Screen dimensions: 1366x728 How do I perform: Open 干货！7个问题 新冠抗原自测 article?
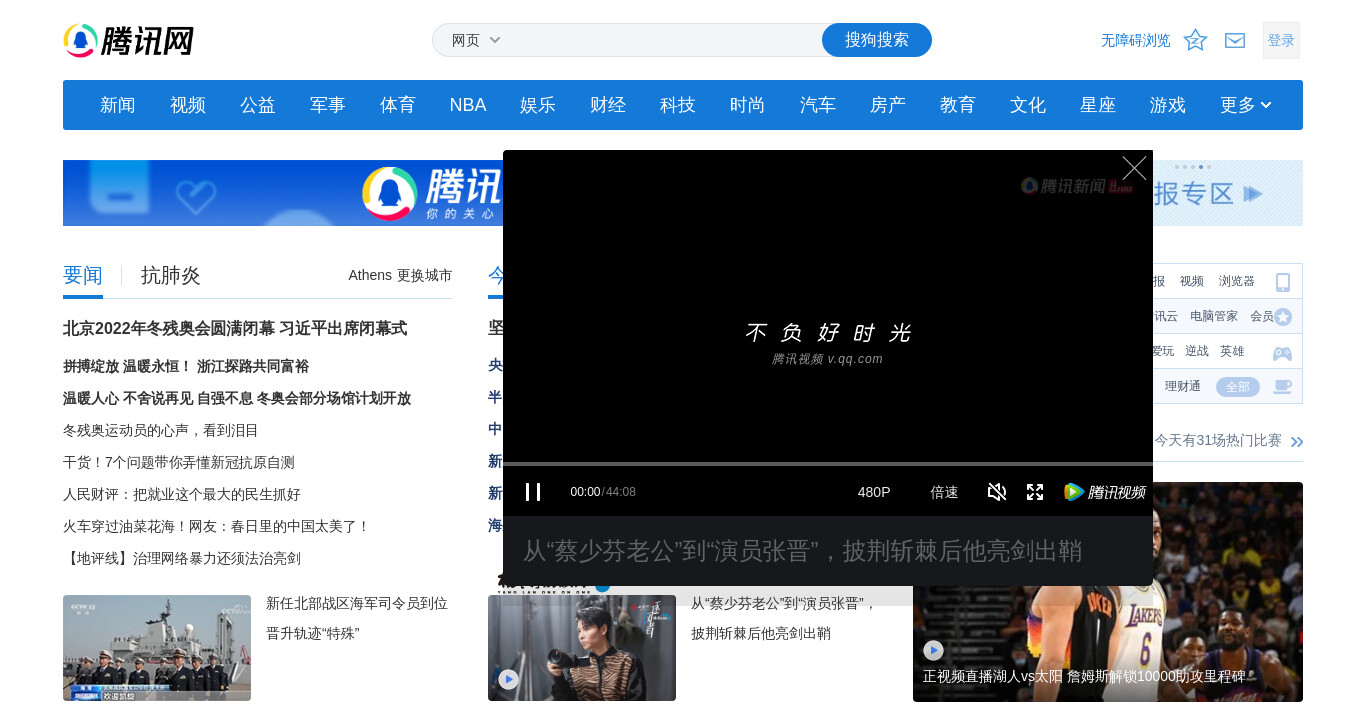tap(179, 462)
